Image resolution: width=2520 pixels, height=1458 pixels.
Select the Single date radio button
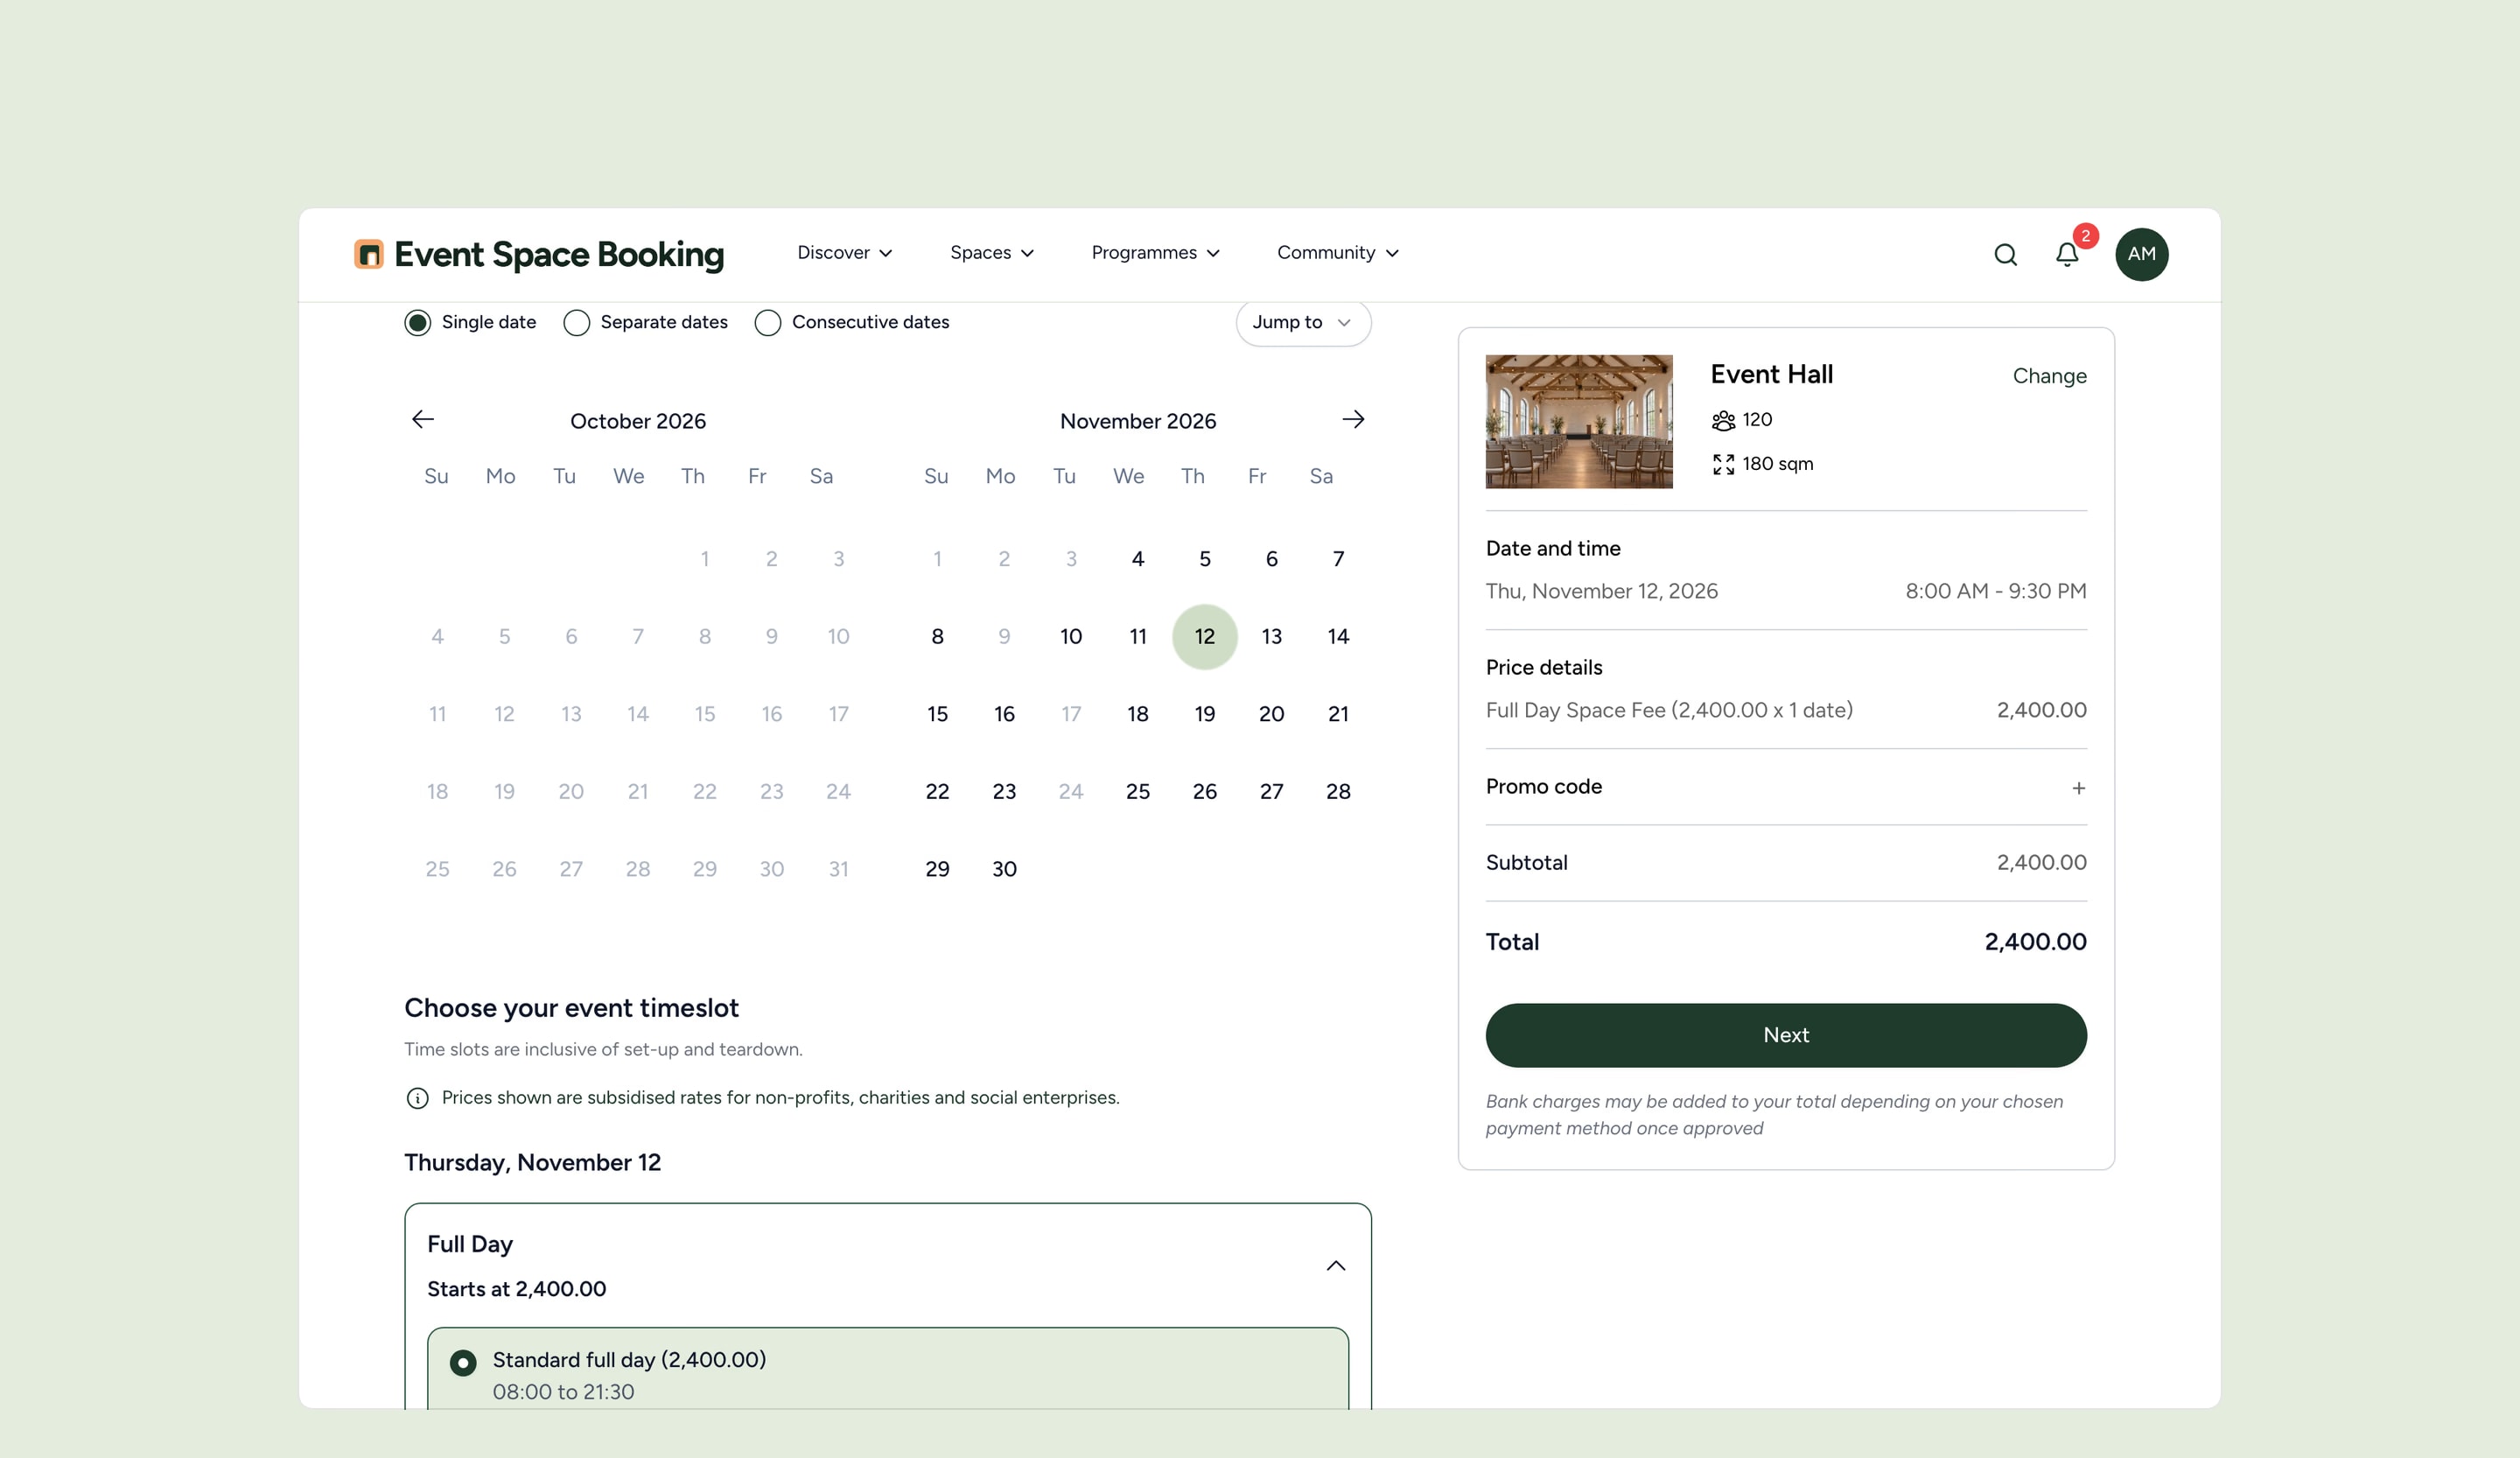417,323
